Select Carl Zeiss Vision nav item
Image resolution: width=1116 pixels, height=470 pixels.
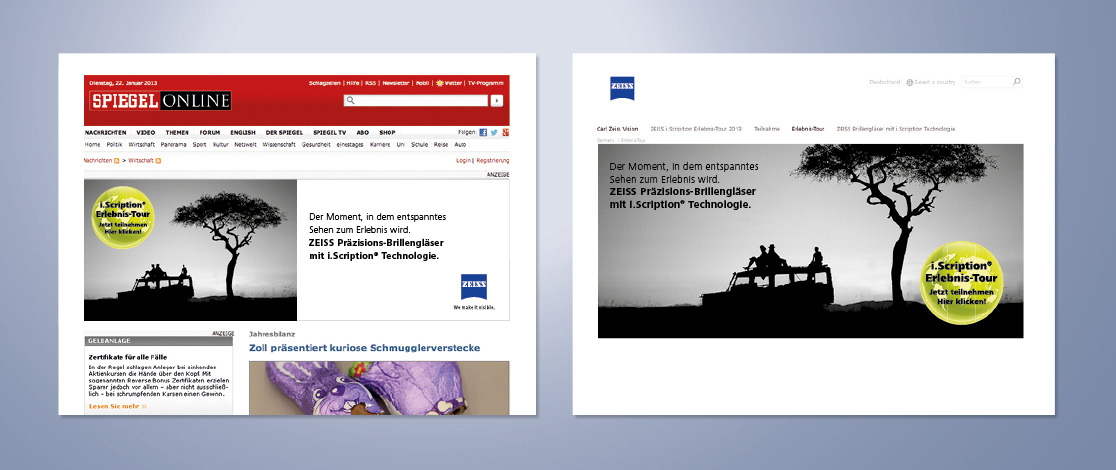click(617, 129)
